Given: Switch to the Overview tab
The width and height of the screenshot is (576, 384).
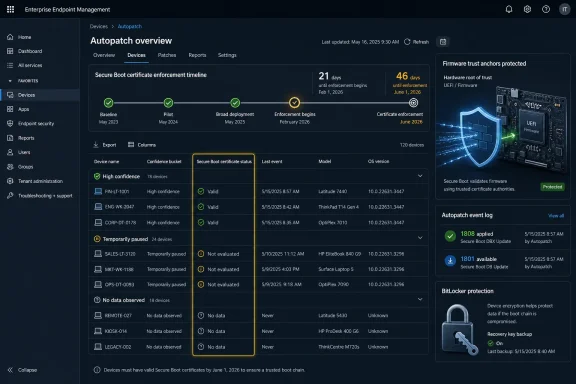Looking at the screenshot, I should (x=104, y=55).
